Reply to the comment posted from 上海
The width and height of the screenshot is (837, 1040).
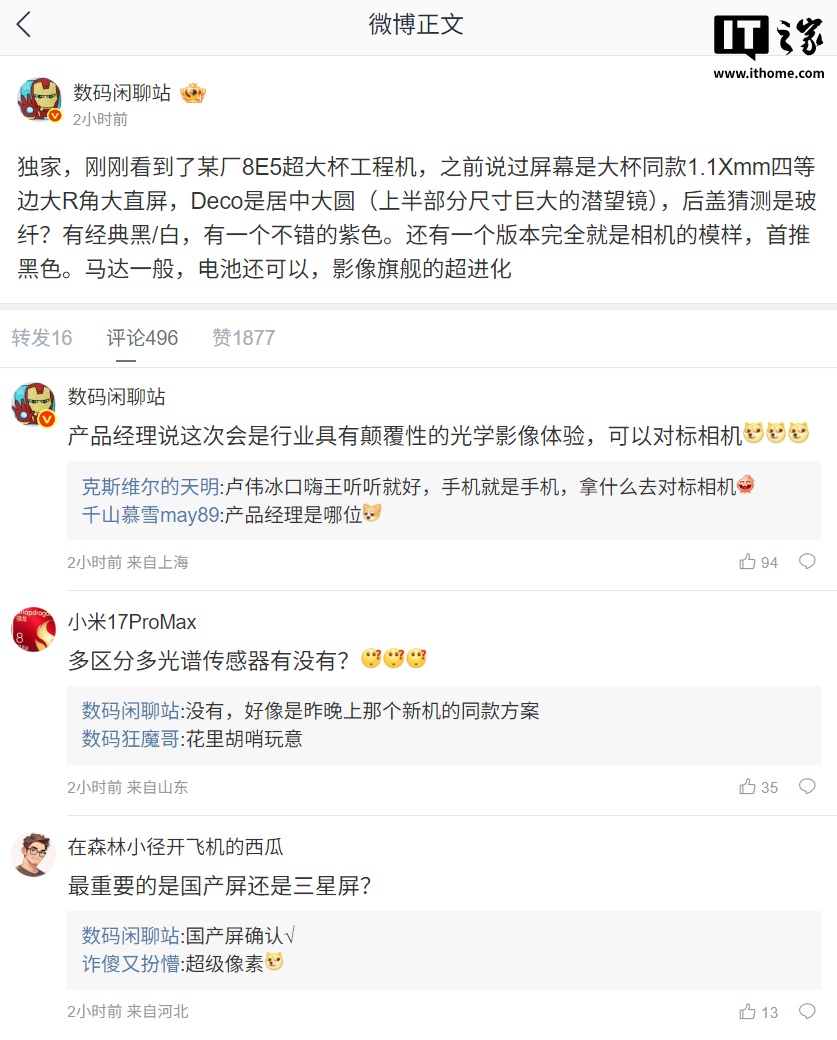pos(807,562)
